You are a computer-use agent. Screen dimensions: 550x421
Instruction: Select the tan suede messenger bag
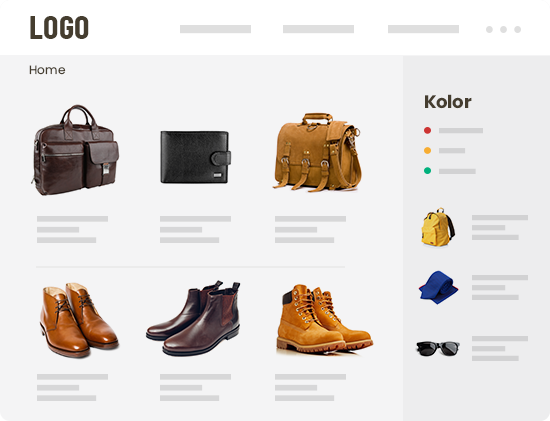[317, 152]
